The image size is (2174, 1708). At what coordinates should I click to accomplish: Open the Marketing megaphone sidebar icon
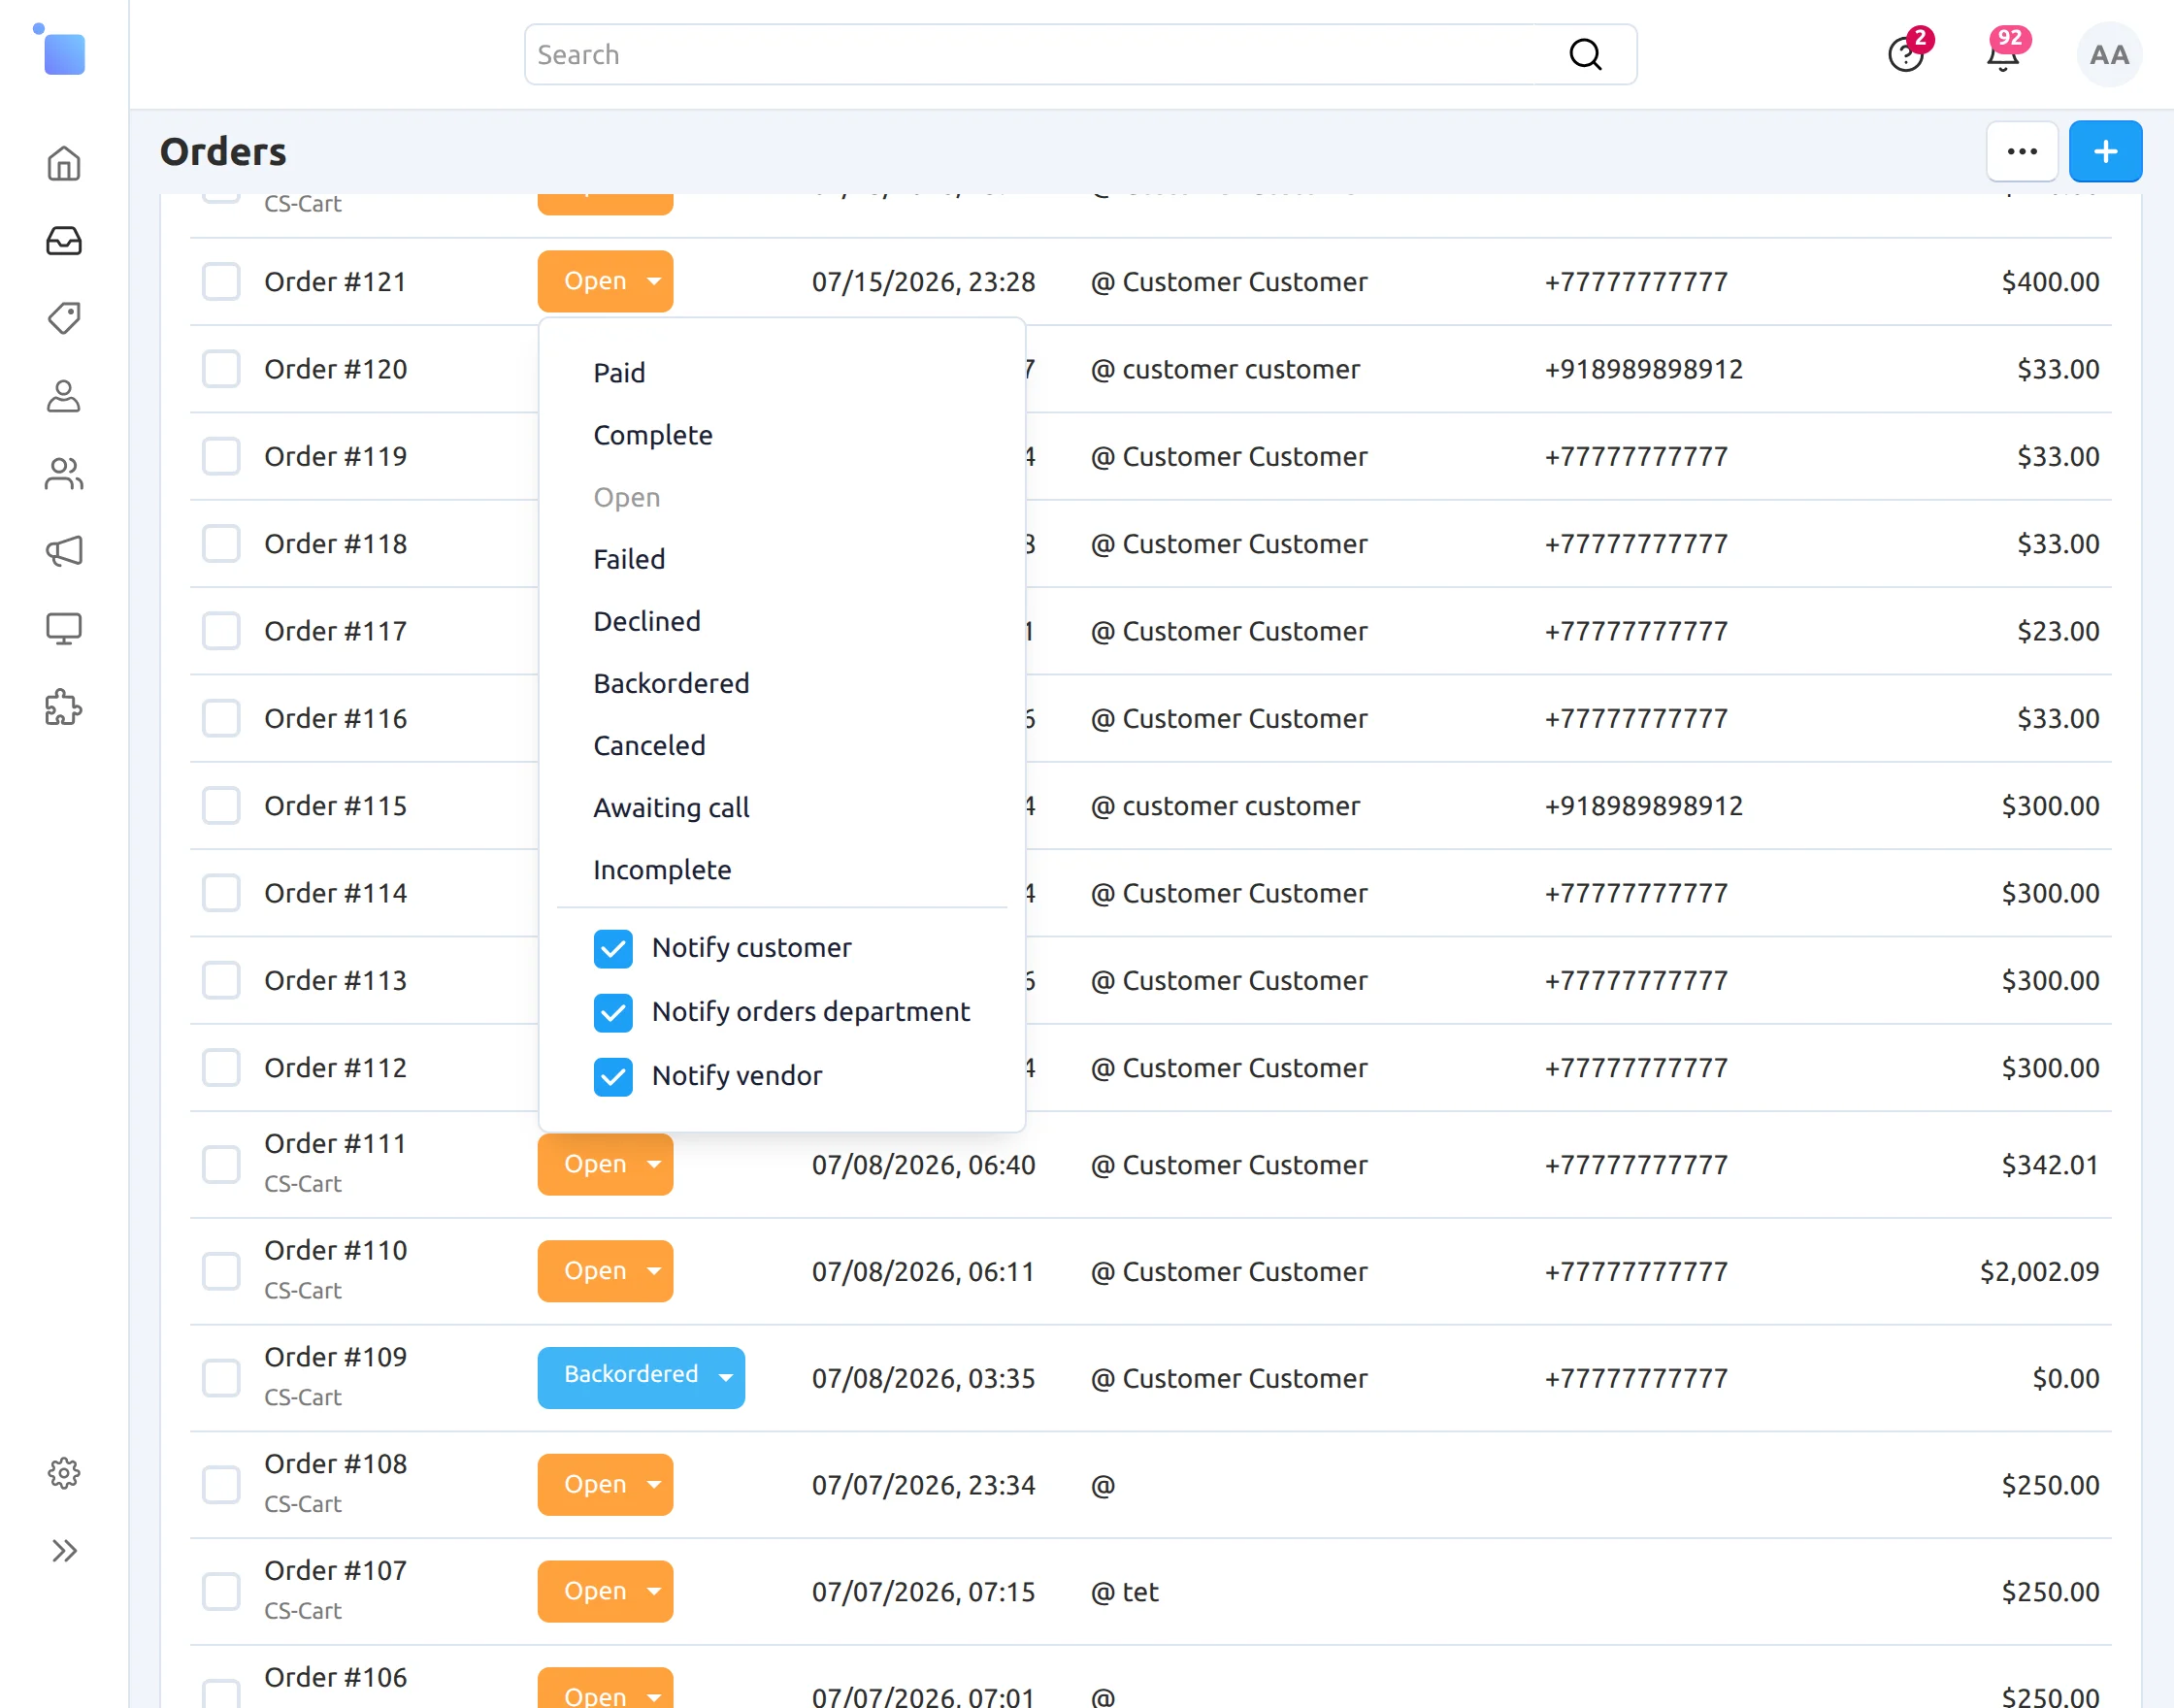click(64, 551)
